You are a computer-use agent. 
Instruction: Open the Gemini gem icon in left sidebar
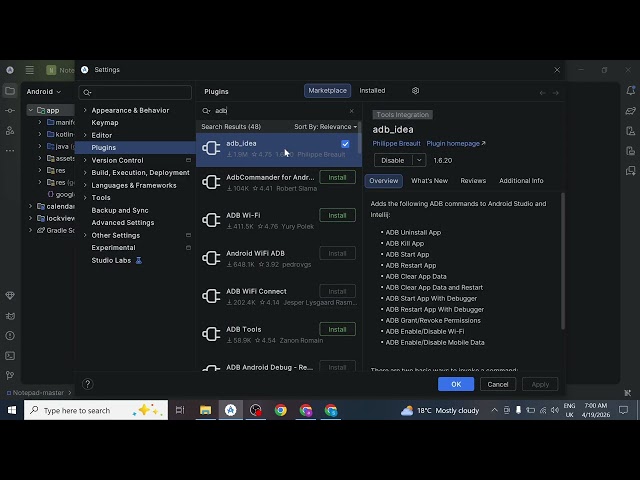[10, 295]
